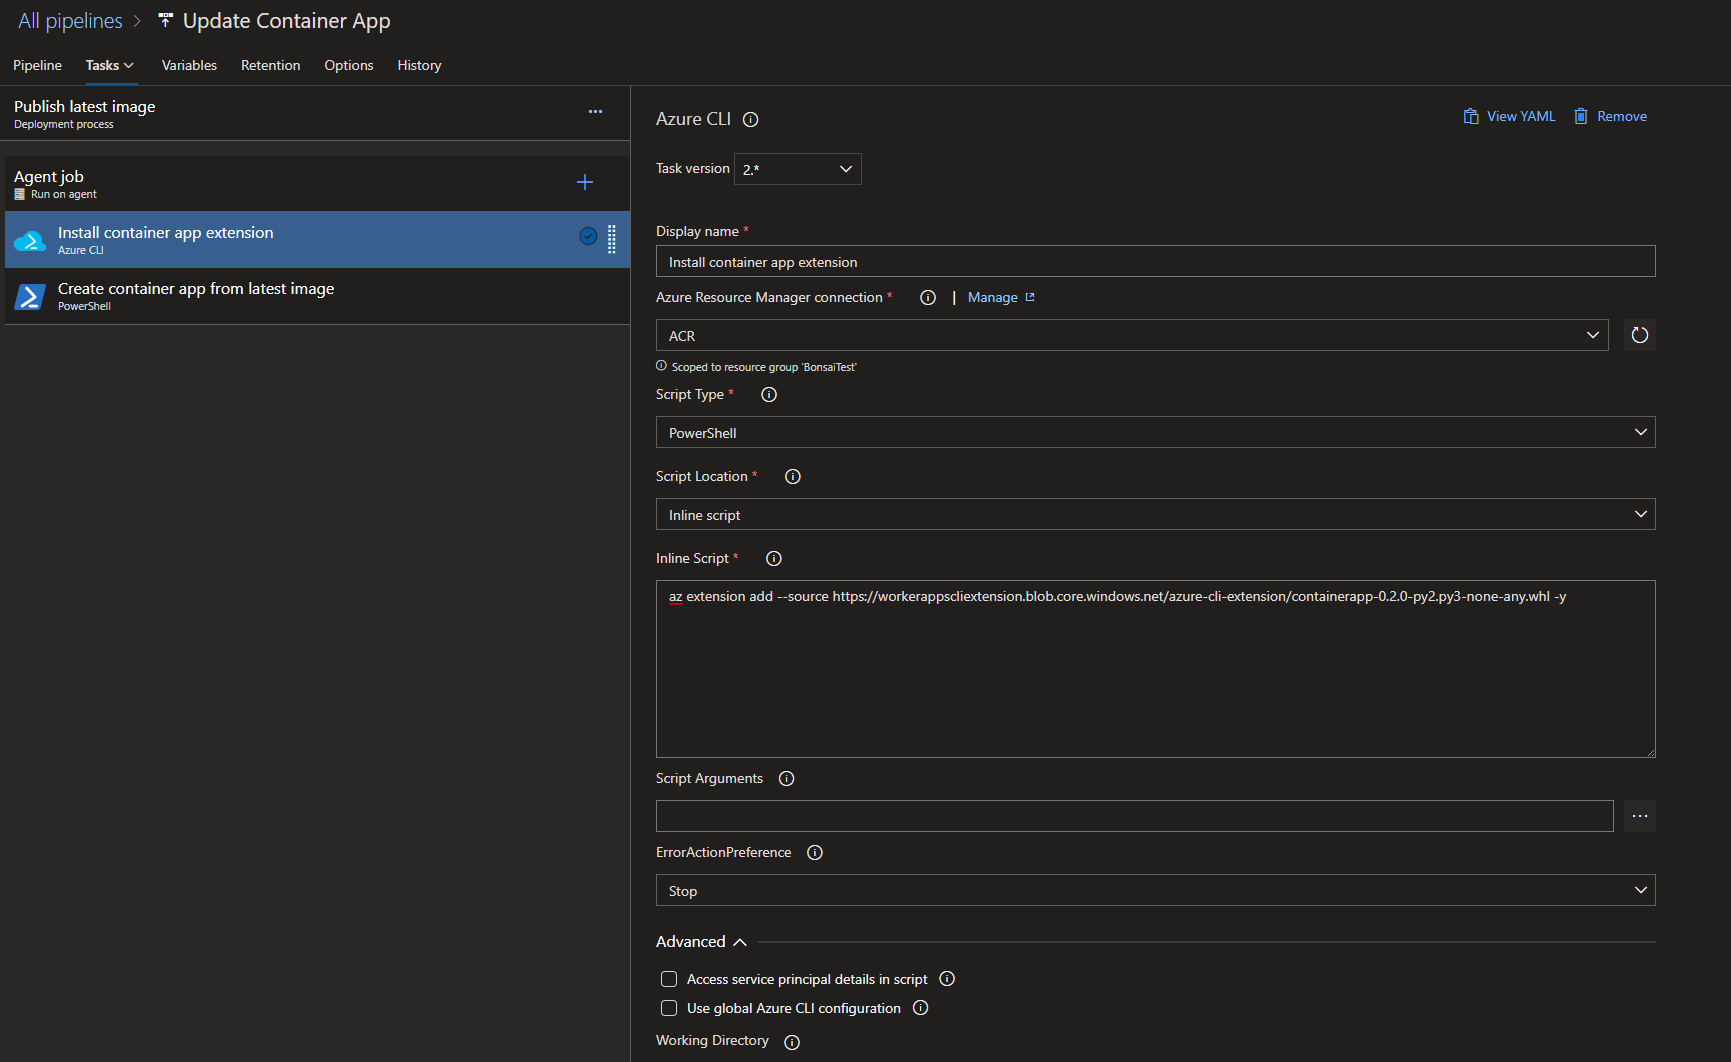Show Inline Script info tooltip
Image resolution: width=1731 pixels, height=1062 pixels.
pos(774,559)
